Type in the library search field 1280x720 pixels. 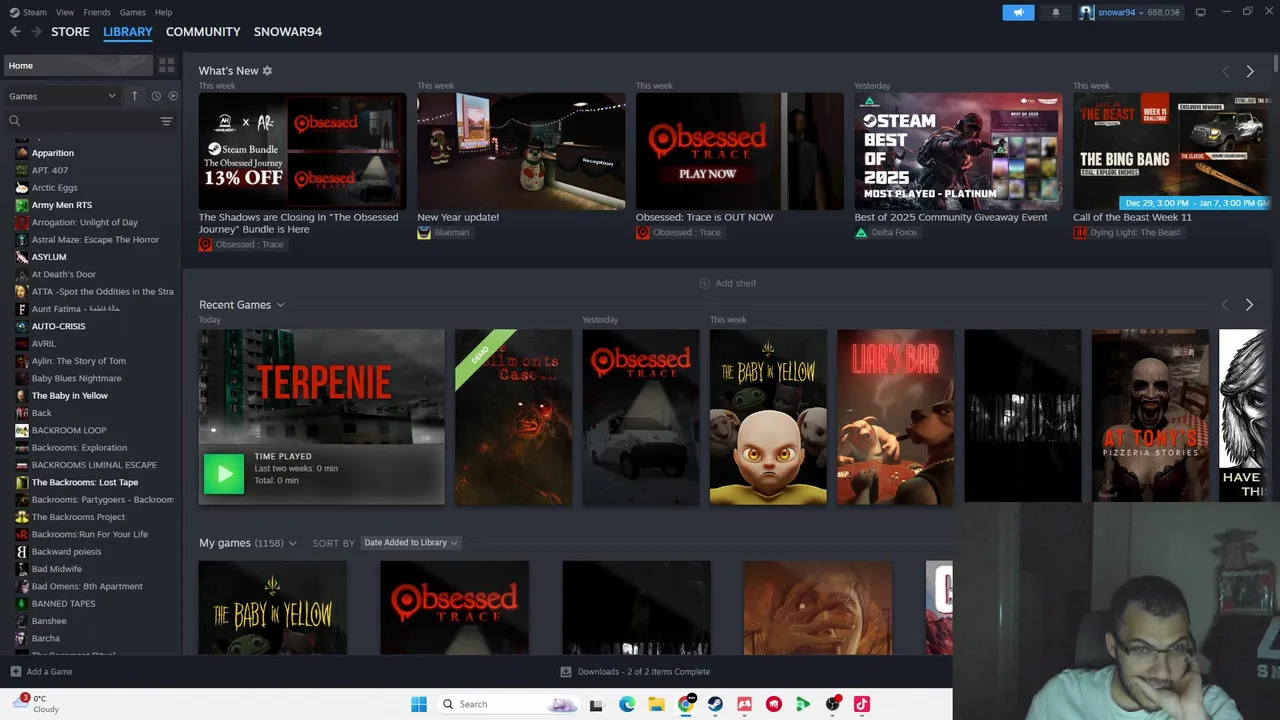pyautogui.click(x=90, y=121)
